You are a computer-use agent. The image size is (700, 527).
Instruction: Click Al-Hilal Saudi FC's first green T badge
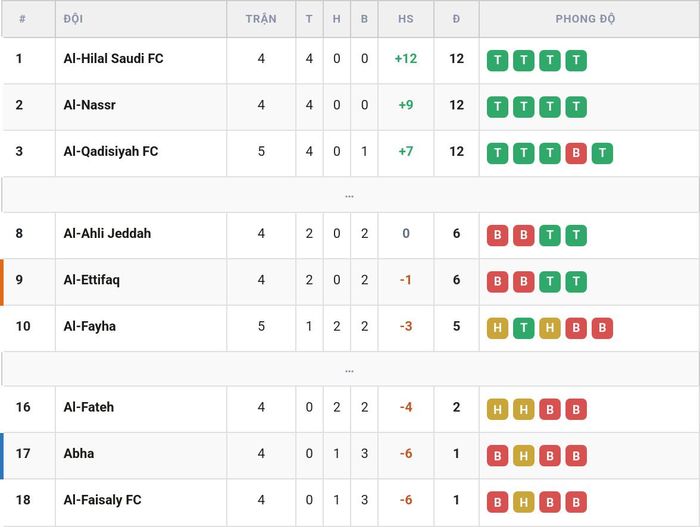497,60
